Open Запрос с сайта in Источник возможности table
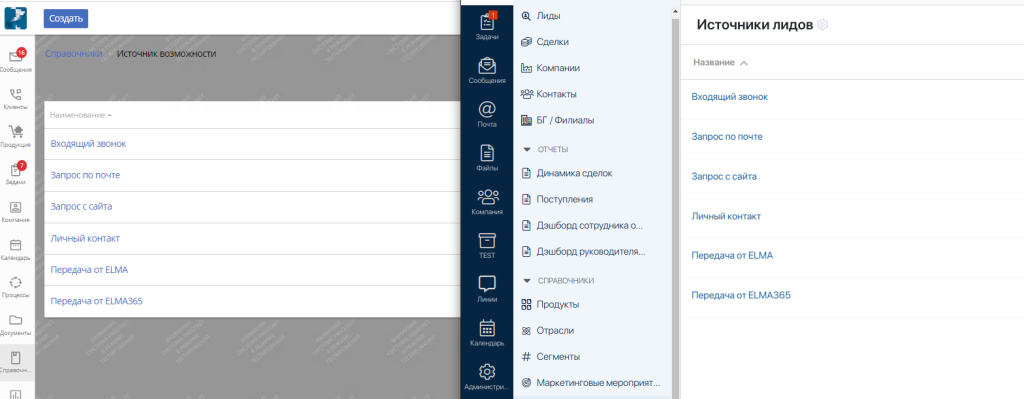 pos(81,206)
